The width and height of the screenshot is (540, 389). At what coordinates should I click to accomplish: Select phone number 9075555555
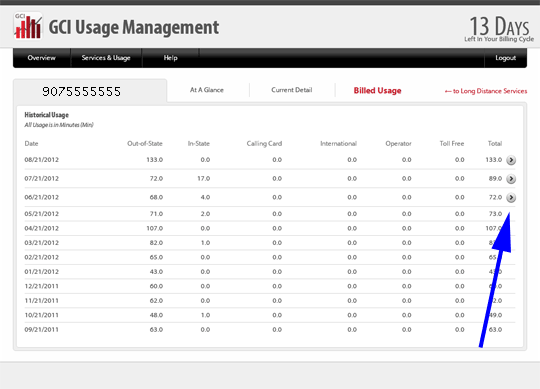[x=82, y=92]
